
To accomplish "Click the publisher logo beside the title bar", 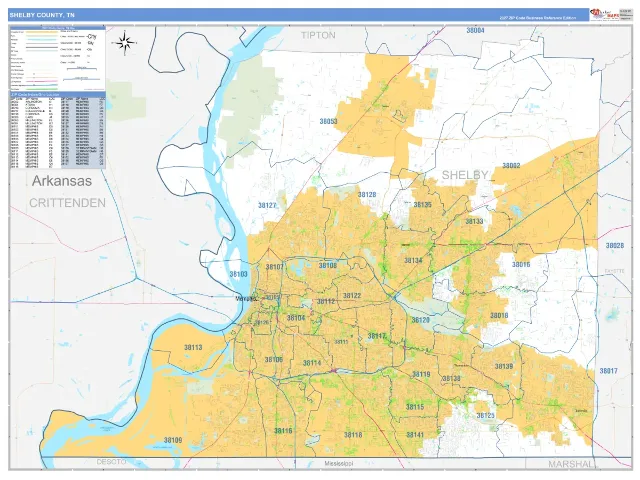I will 604,15.
